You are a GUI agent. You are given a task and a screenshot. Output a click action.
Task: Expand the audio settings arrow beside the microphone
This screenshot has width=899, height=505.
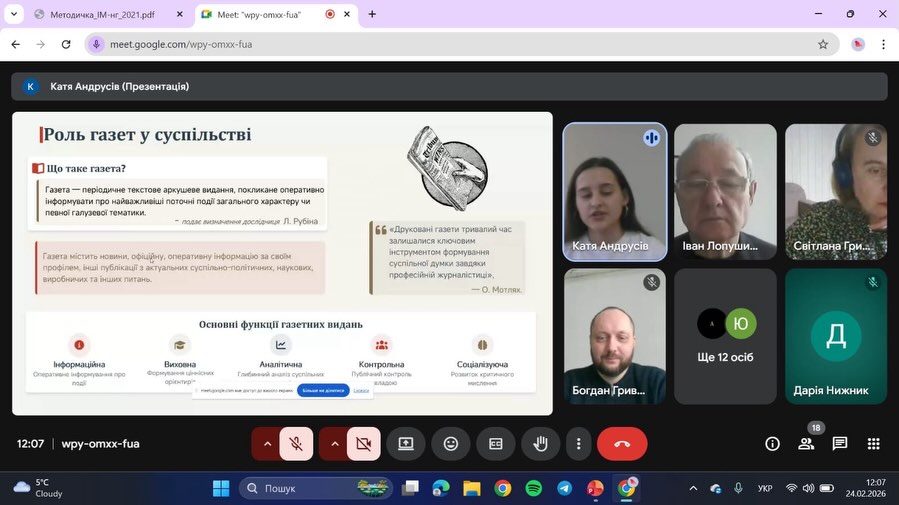(266, 444)
